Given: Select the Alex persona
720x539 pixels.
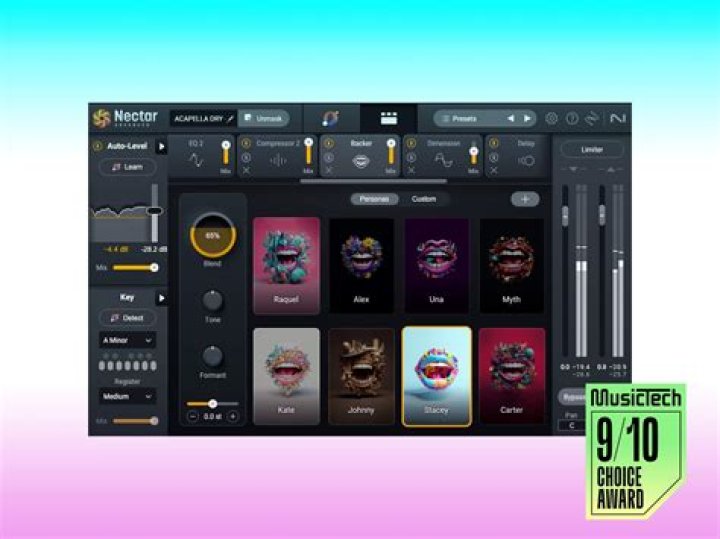Looking at the screenshot, I should [x=361, y=266].
